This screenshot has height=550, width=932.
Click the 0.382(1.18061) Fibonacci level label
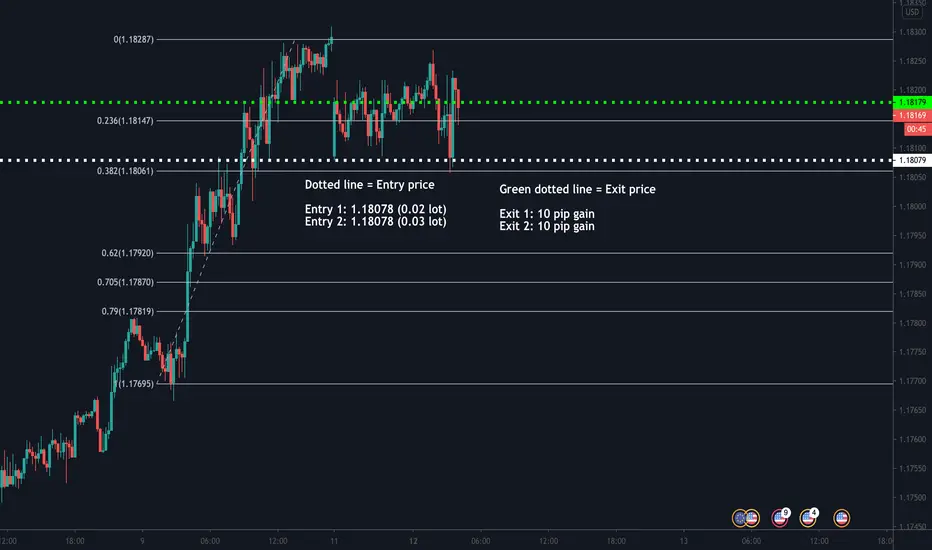125,171
